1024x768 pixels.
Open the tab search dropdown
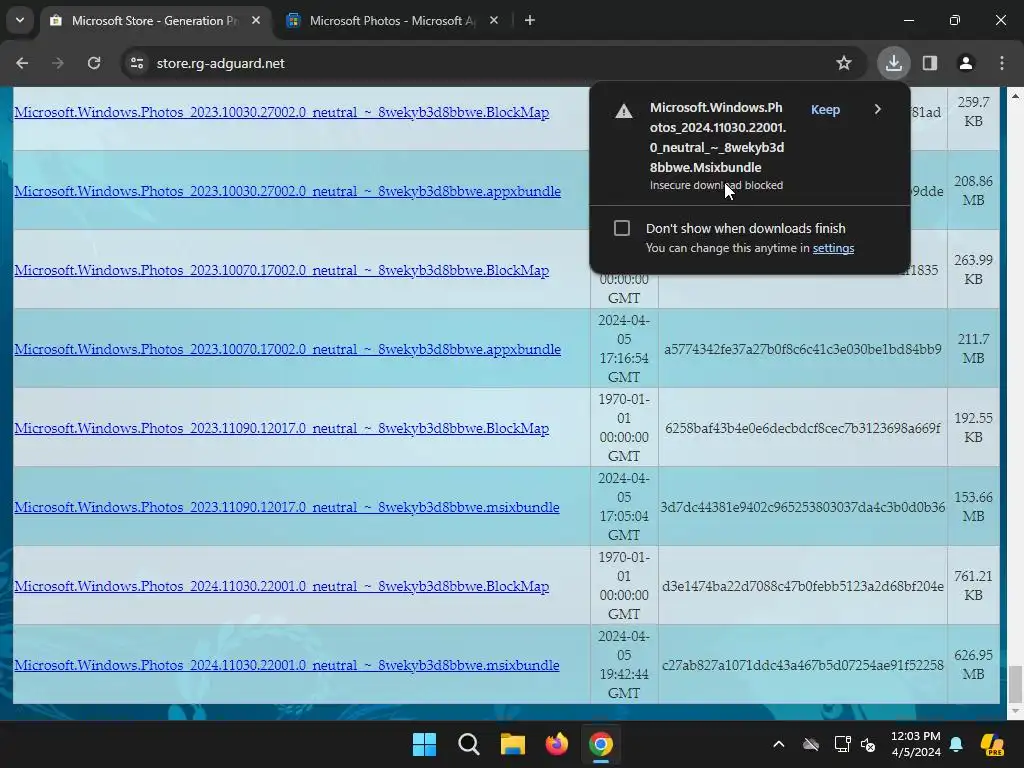click(x=20, y=21)
